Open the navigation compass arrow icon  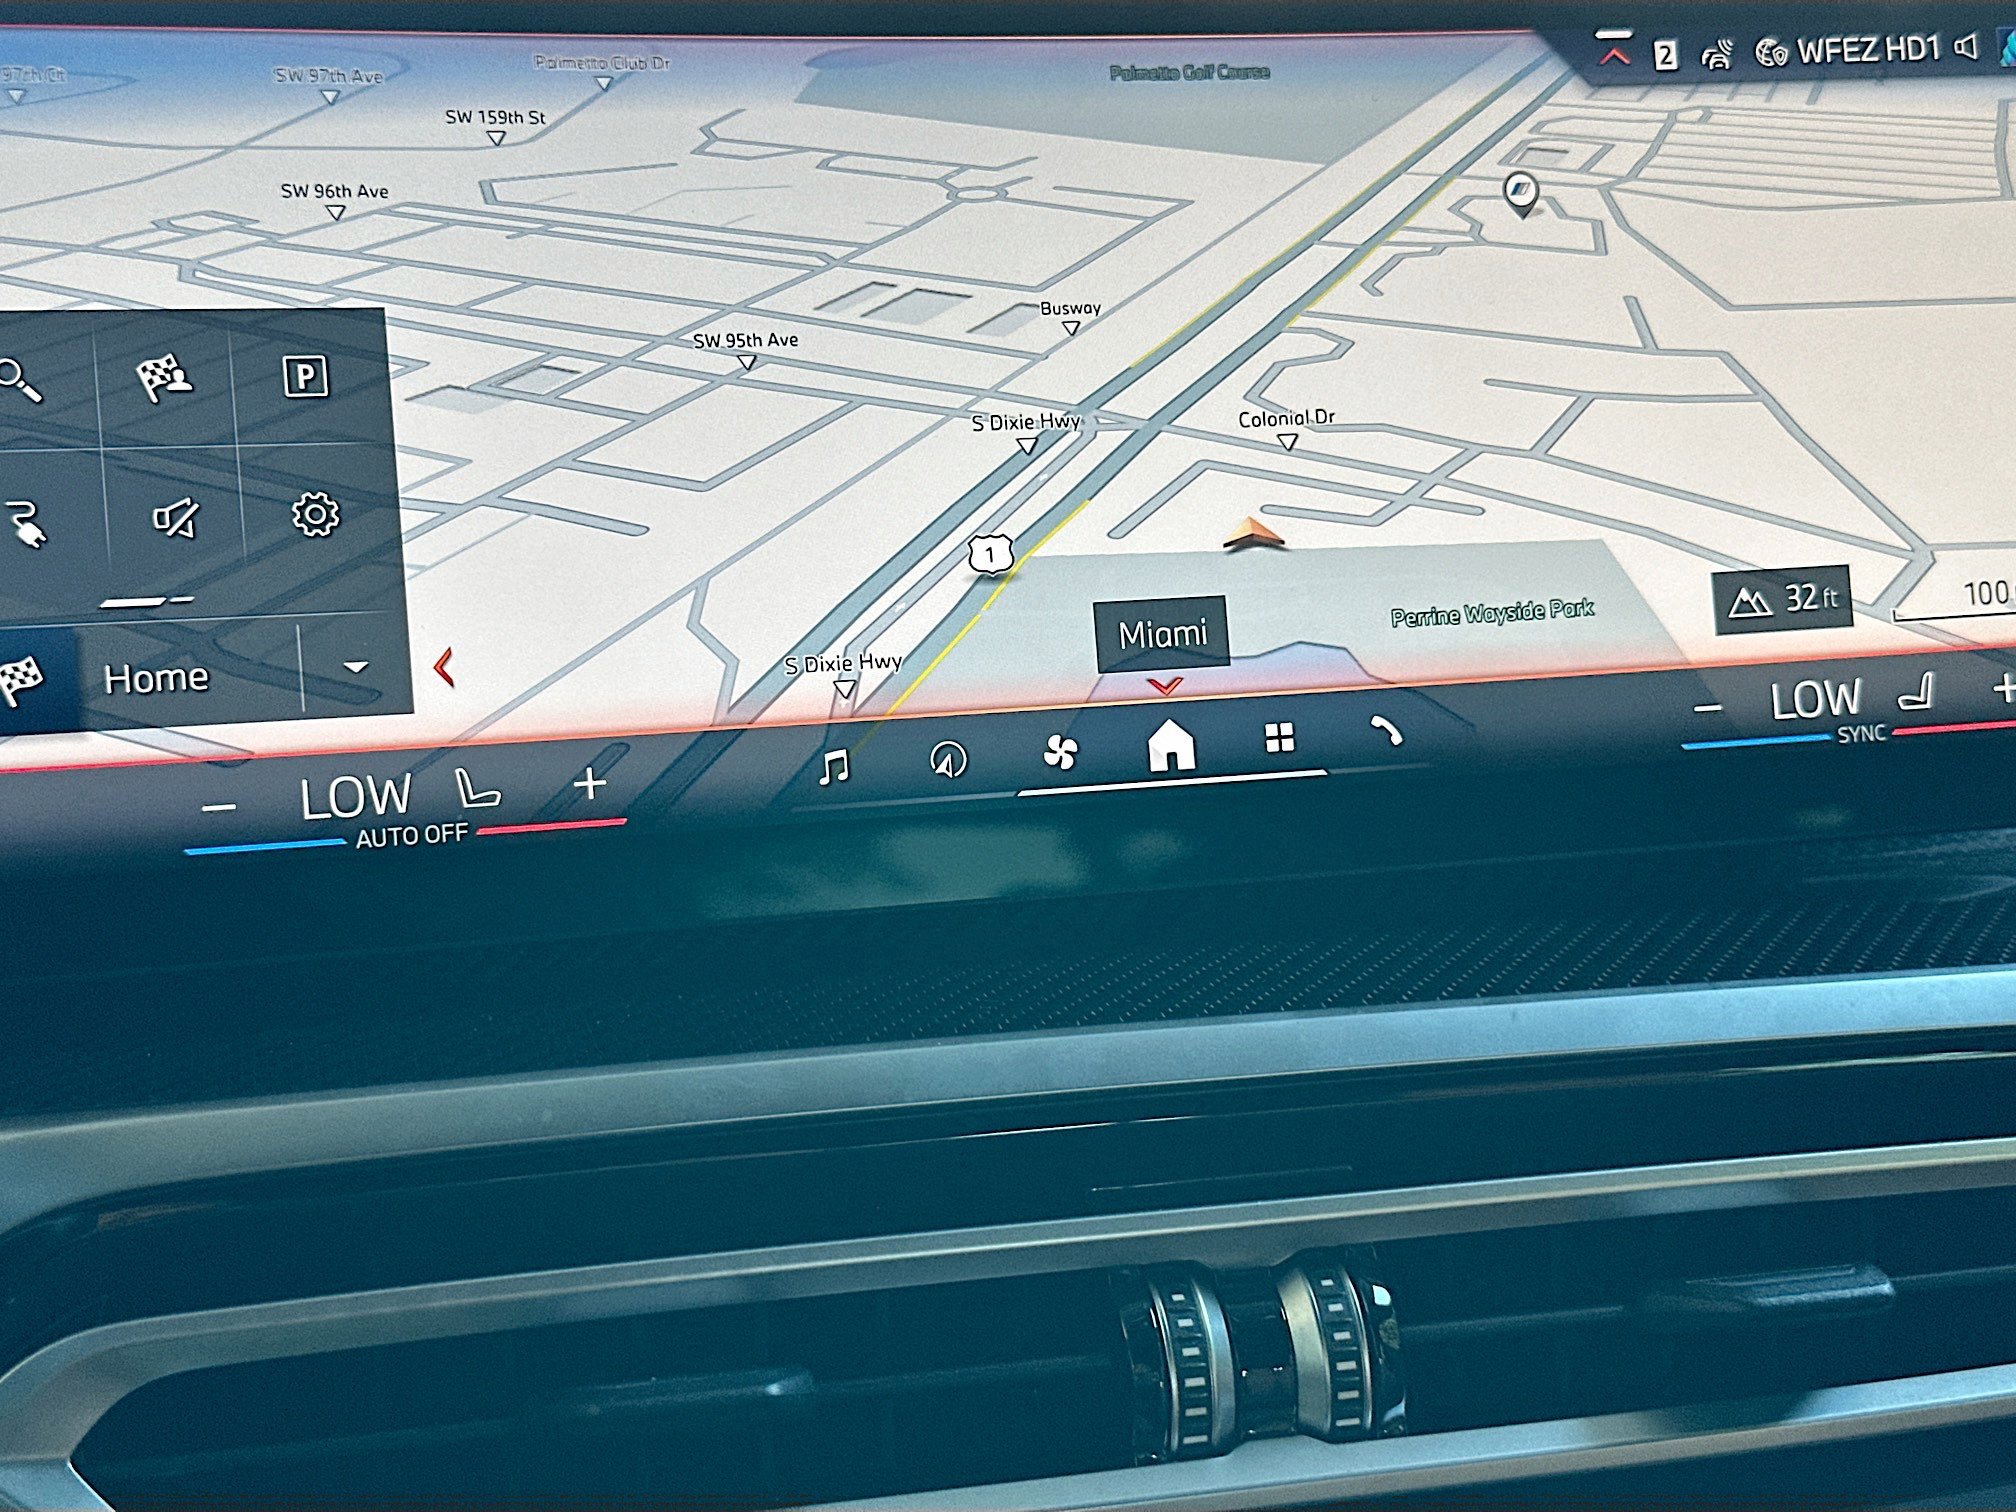[x=947, y=761]
